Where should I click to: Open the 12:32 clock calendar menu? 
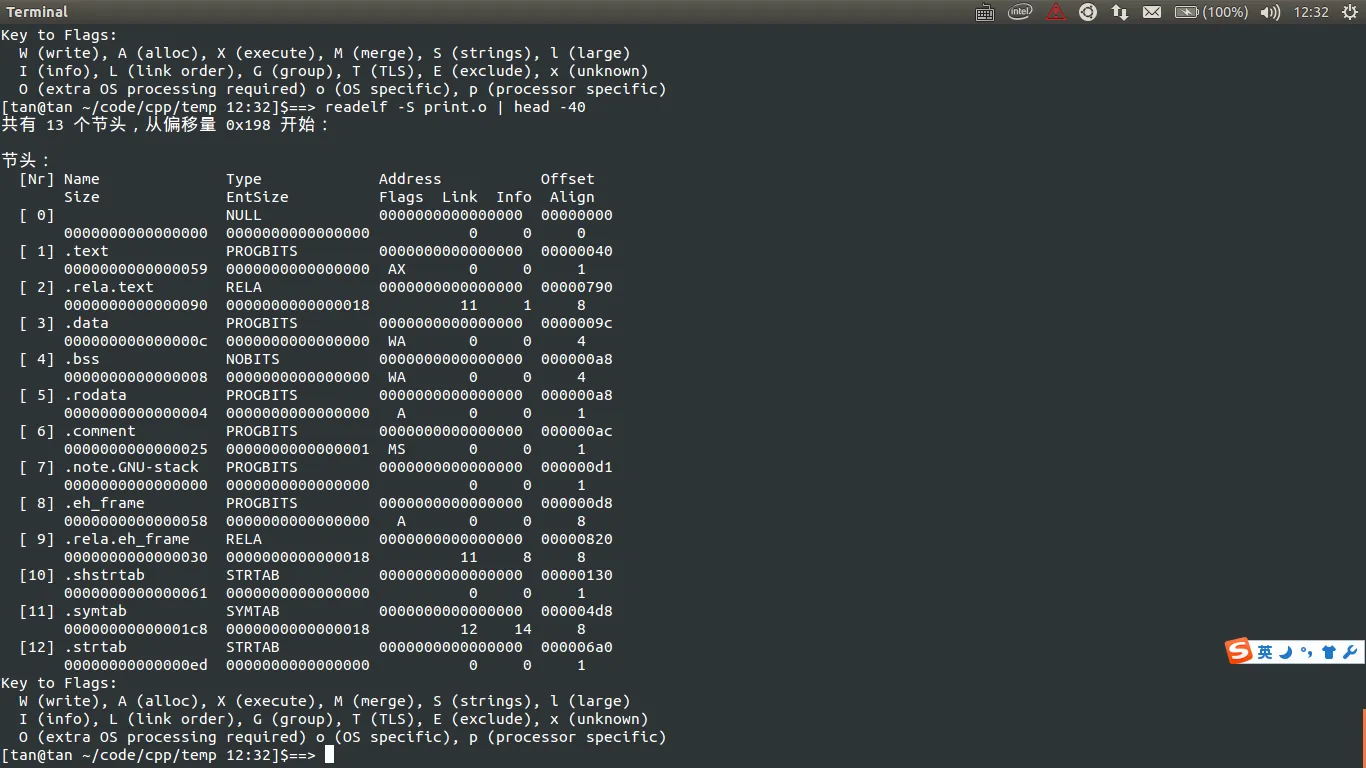pos(1311,12)
